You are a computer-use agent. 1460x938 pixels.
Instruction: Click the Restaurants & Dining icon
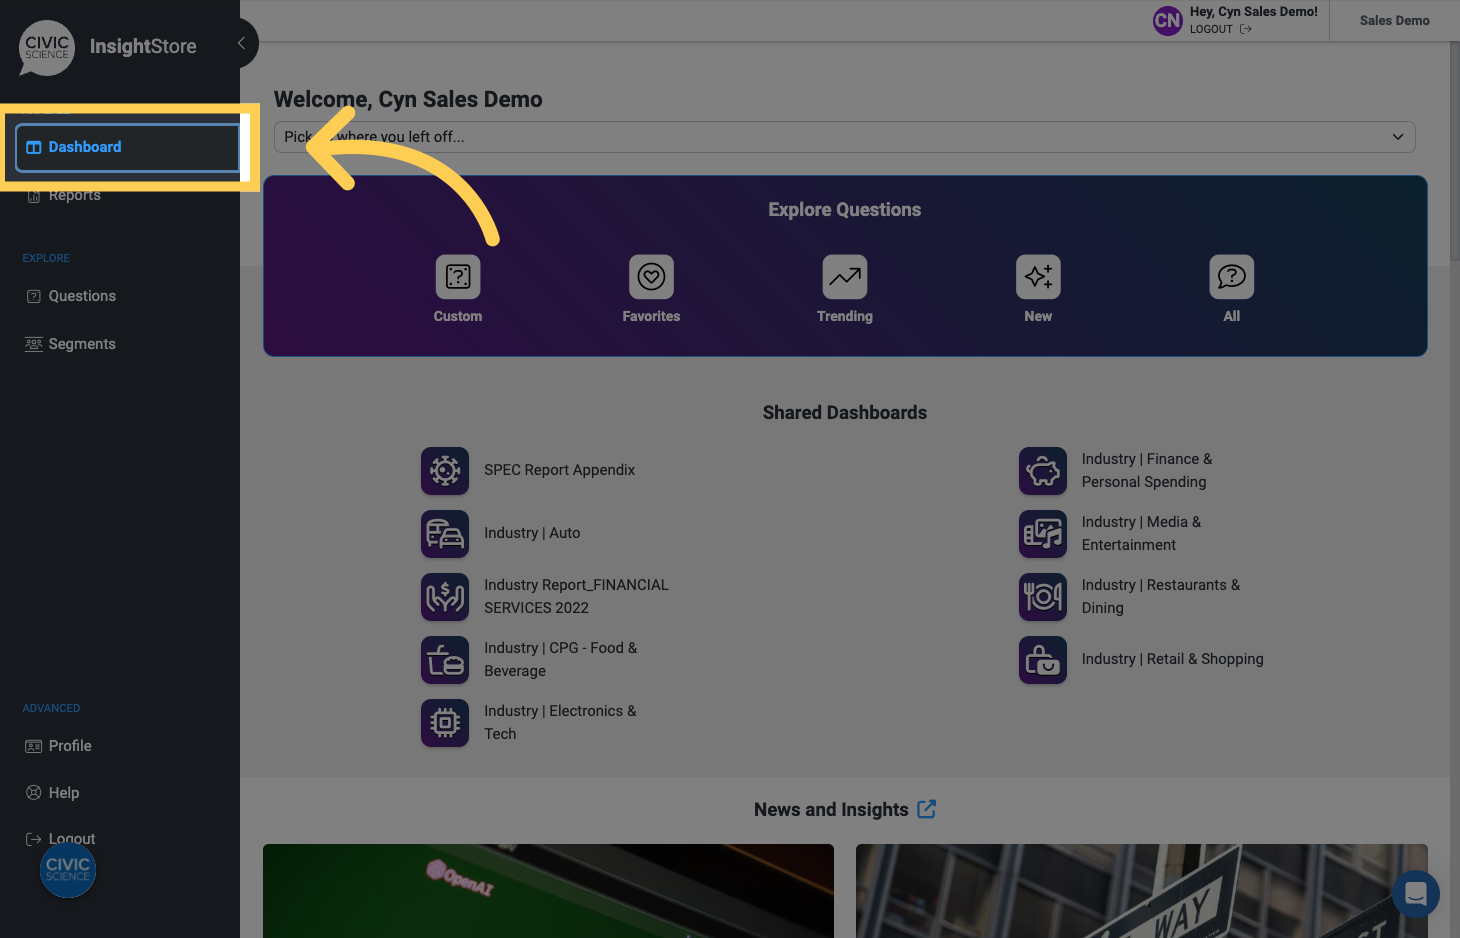point(1043,597)
